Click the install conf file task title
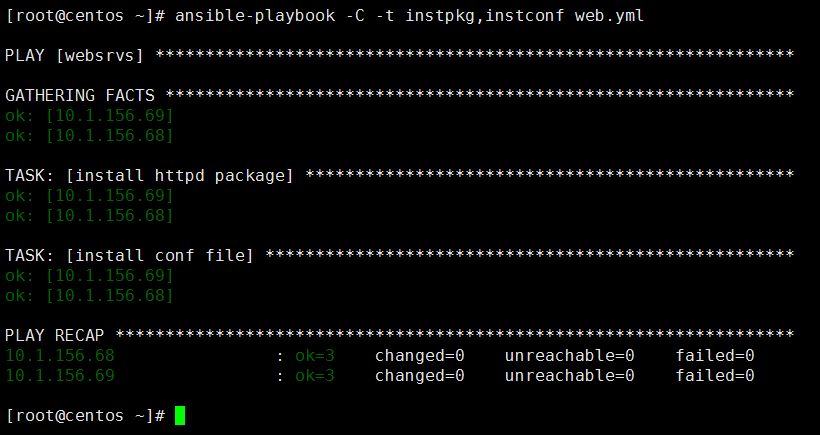This screenshot has height=435, width=820. click(160, 256)
